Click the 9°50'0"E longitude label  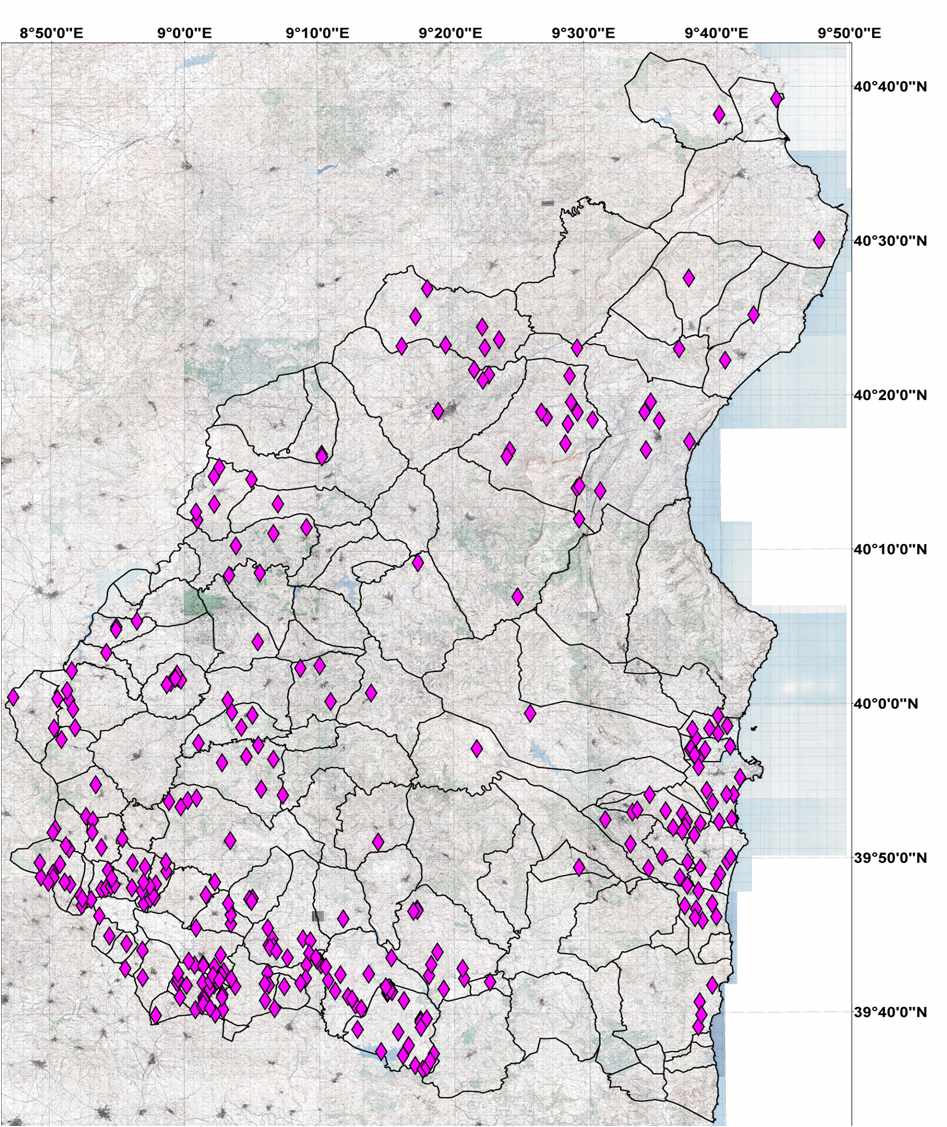tap(848, 33)
